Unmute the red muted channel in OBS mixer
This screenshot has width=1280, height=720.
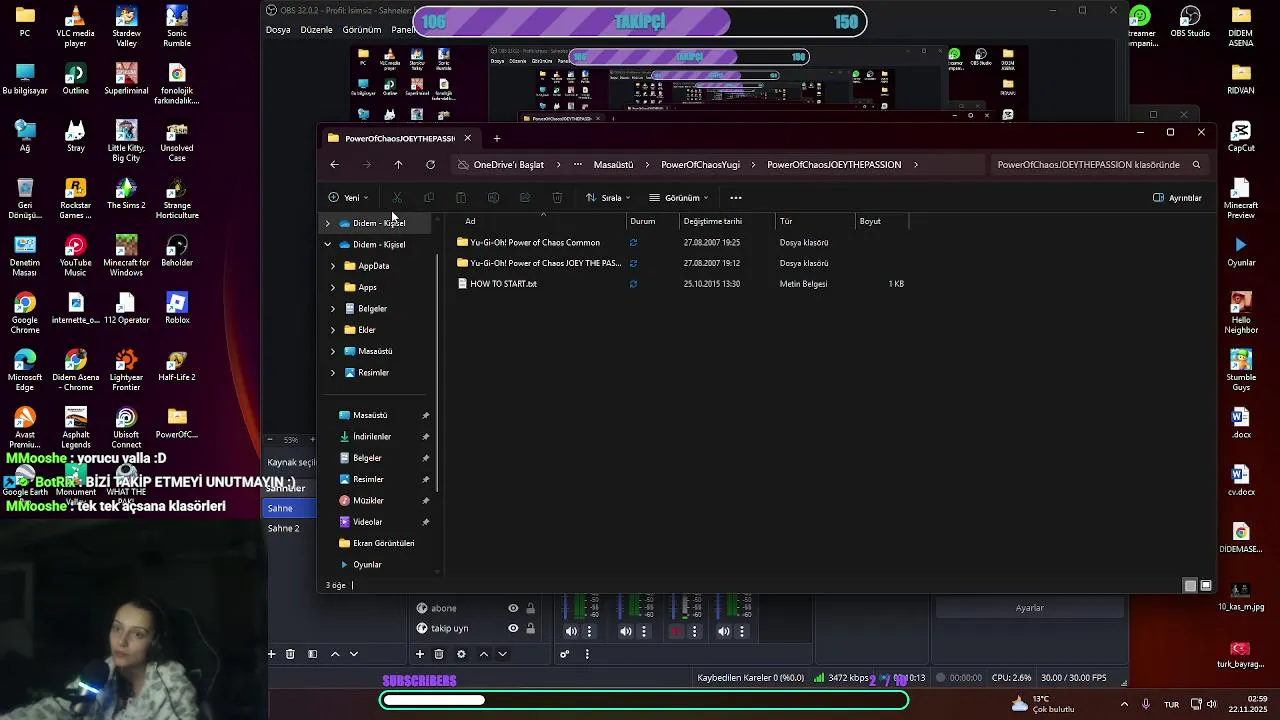coord(677,631)
